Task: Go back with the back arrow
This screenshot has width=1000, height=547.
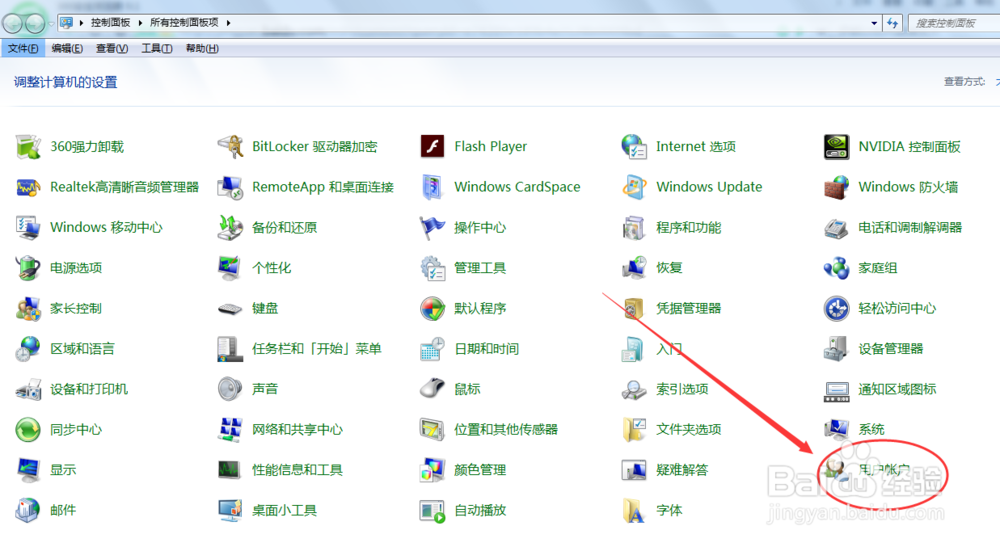Action: tap(13, 24)
